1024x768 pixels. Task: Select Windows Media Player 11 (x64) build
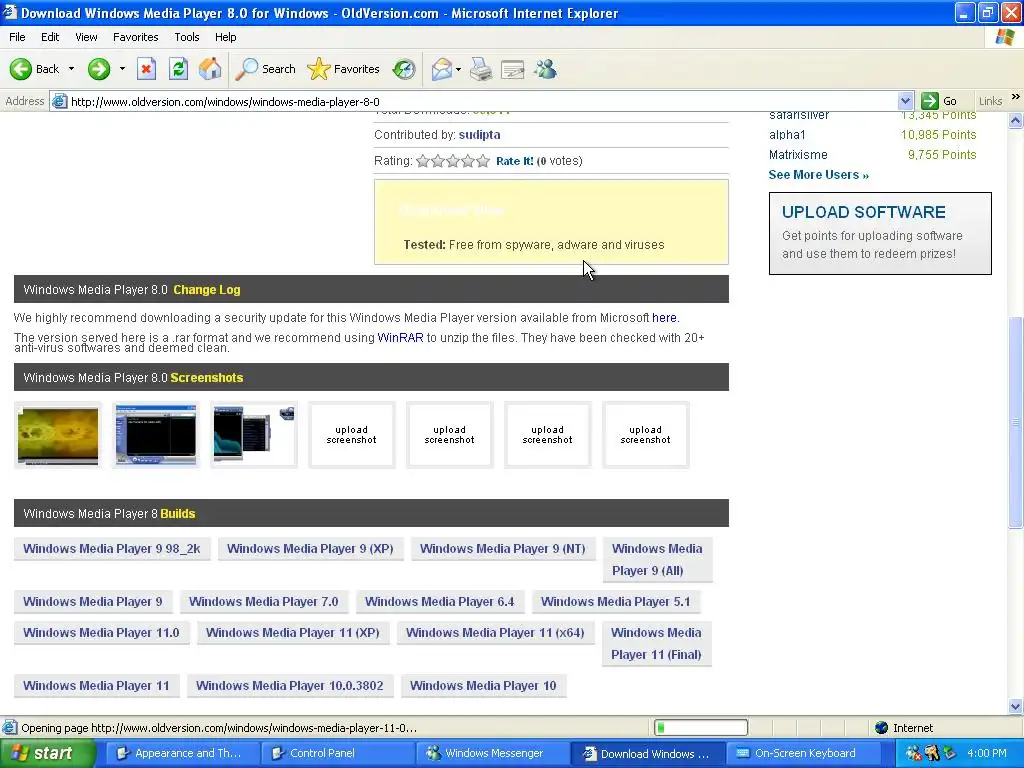[495, 632]
